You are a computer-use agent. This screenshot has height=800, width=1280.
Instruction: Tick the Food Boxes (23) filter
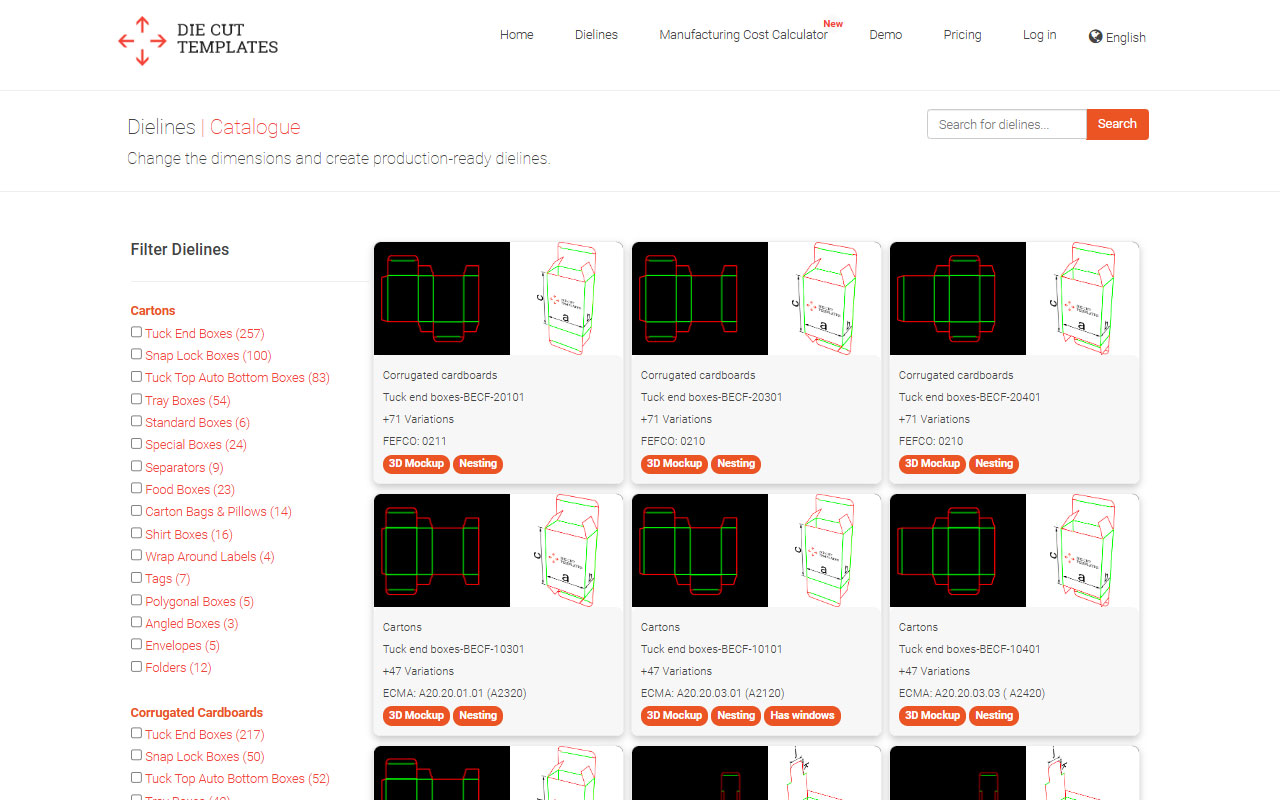tap(136, 488)
